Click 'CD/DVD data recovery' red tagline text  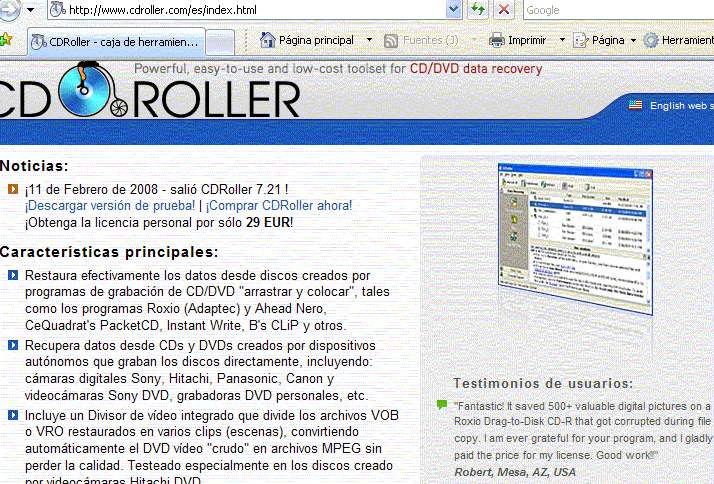pyautogui.click(x=476, y=69)
